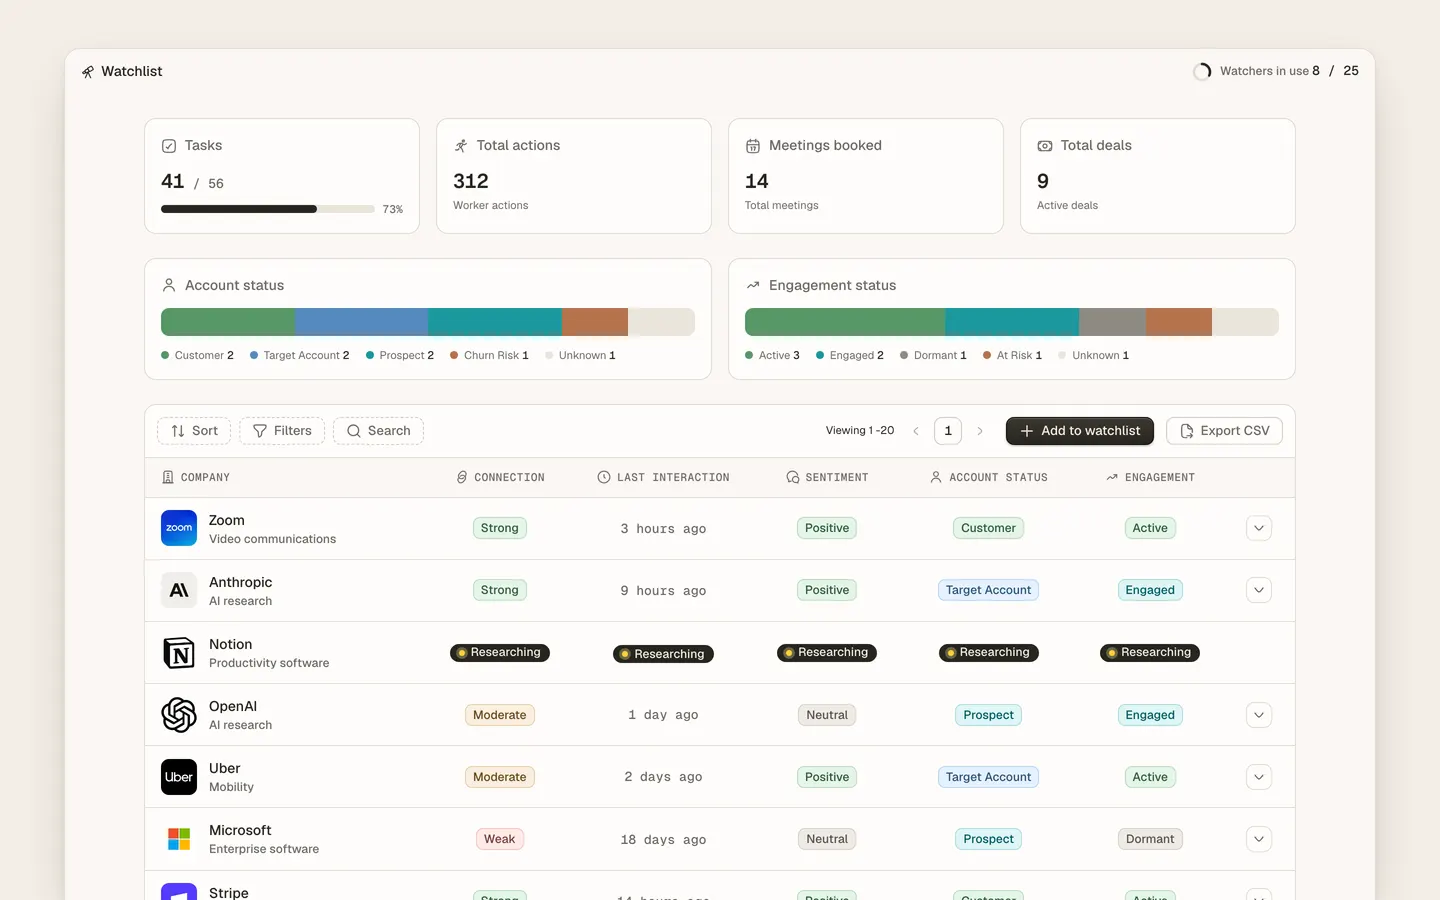Click the Total deals money icon
1440x900 pixels.
pyautogui.click(x=1045, y=146)
